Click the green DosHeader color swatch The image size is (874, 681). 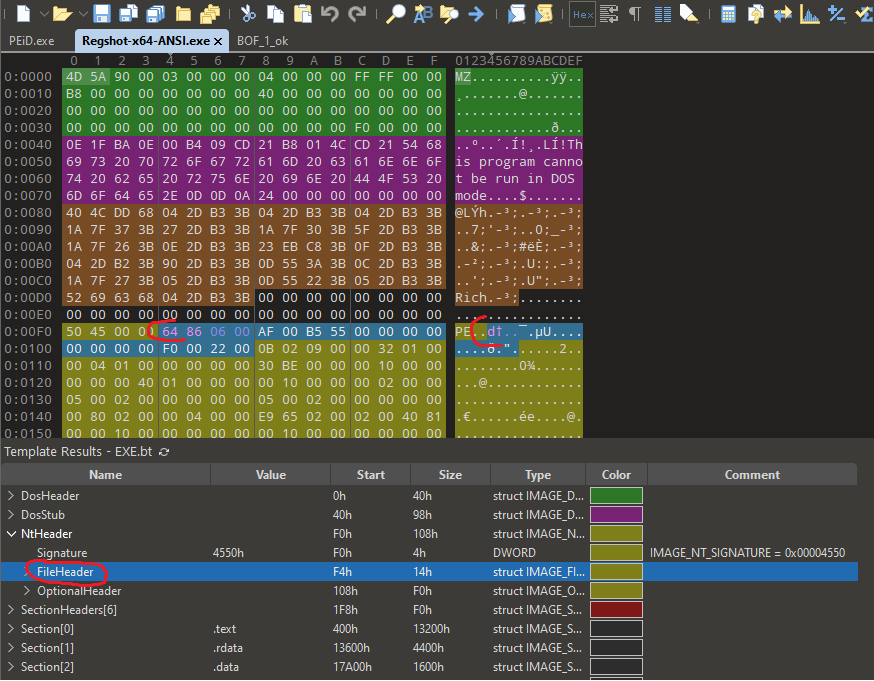[616, 495]
